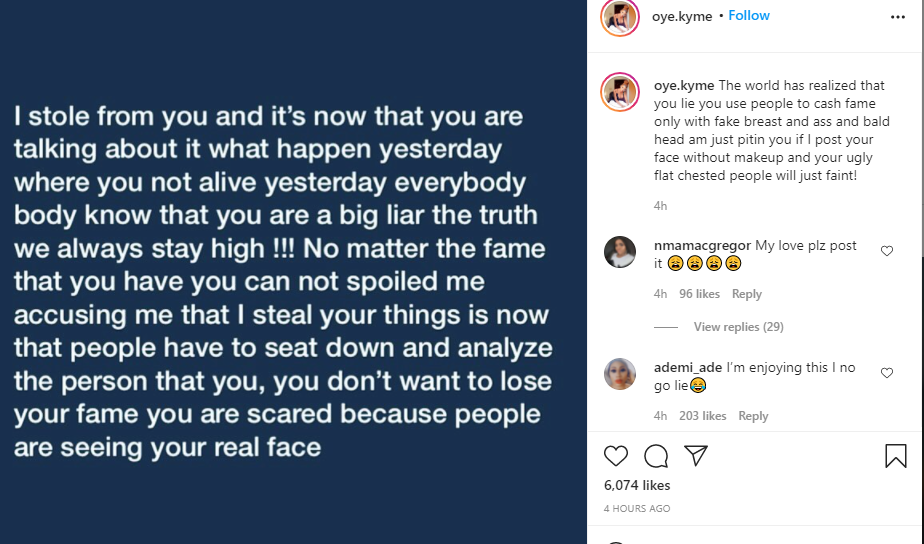
Task: Click the nmamacgregor username link
Action: [702, 246]
